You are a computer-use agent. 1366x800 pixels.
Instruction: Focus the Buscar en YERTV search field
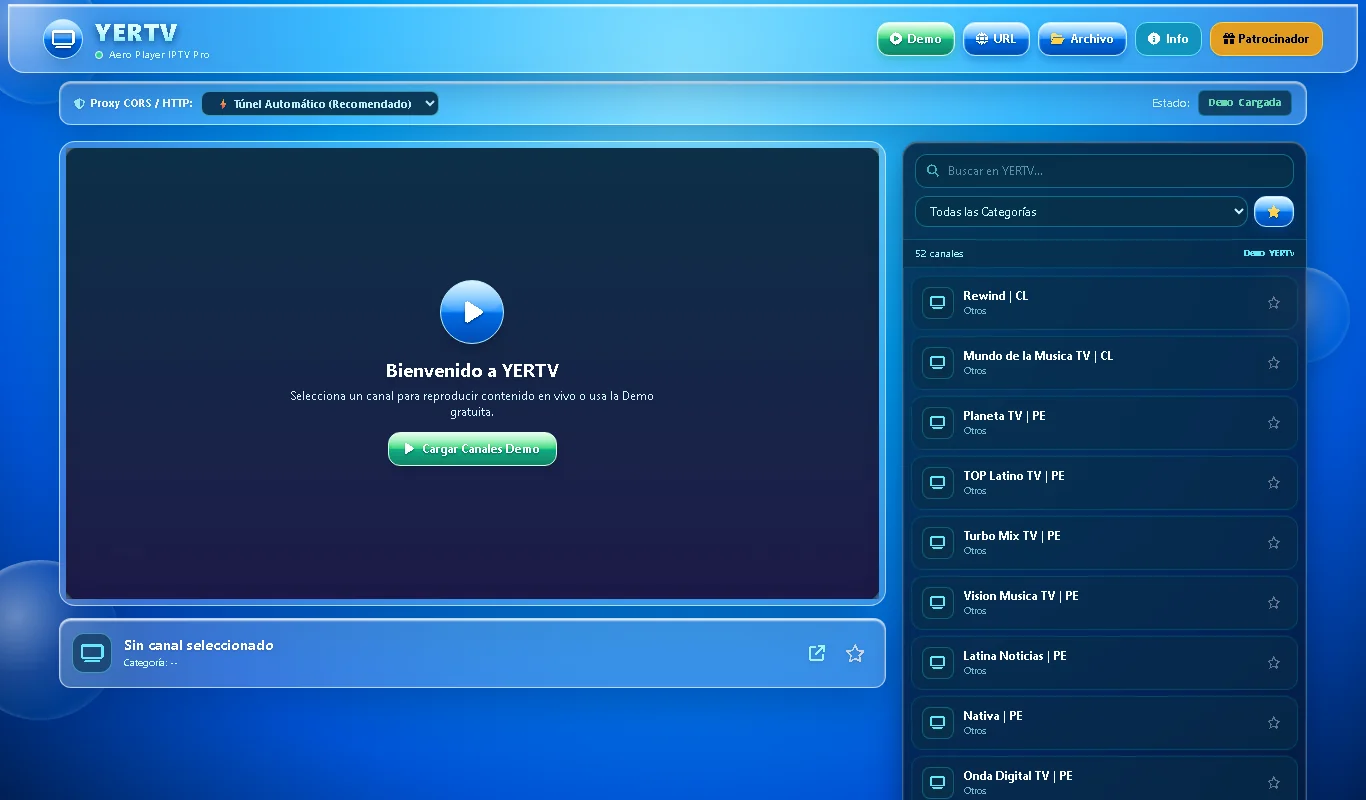(1104, 171)
